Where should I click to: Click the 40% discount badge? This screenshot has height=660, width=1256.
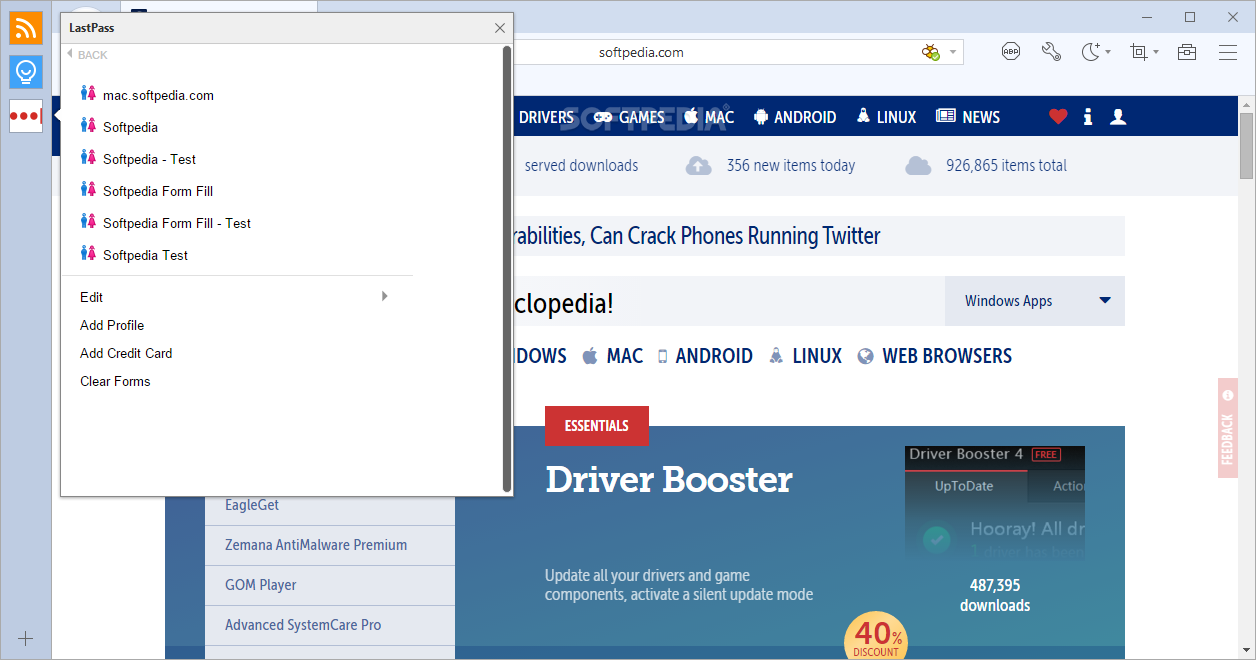(x=877, y=637)
